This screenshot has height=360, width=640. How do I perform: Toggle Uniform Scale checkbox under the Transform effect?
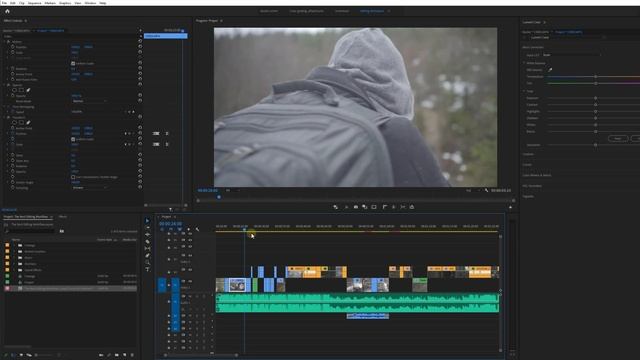(x=73, y=139)
